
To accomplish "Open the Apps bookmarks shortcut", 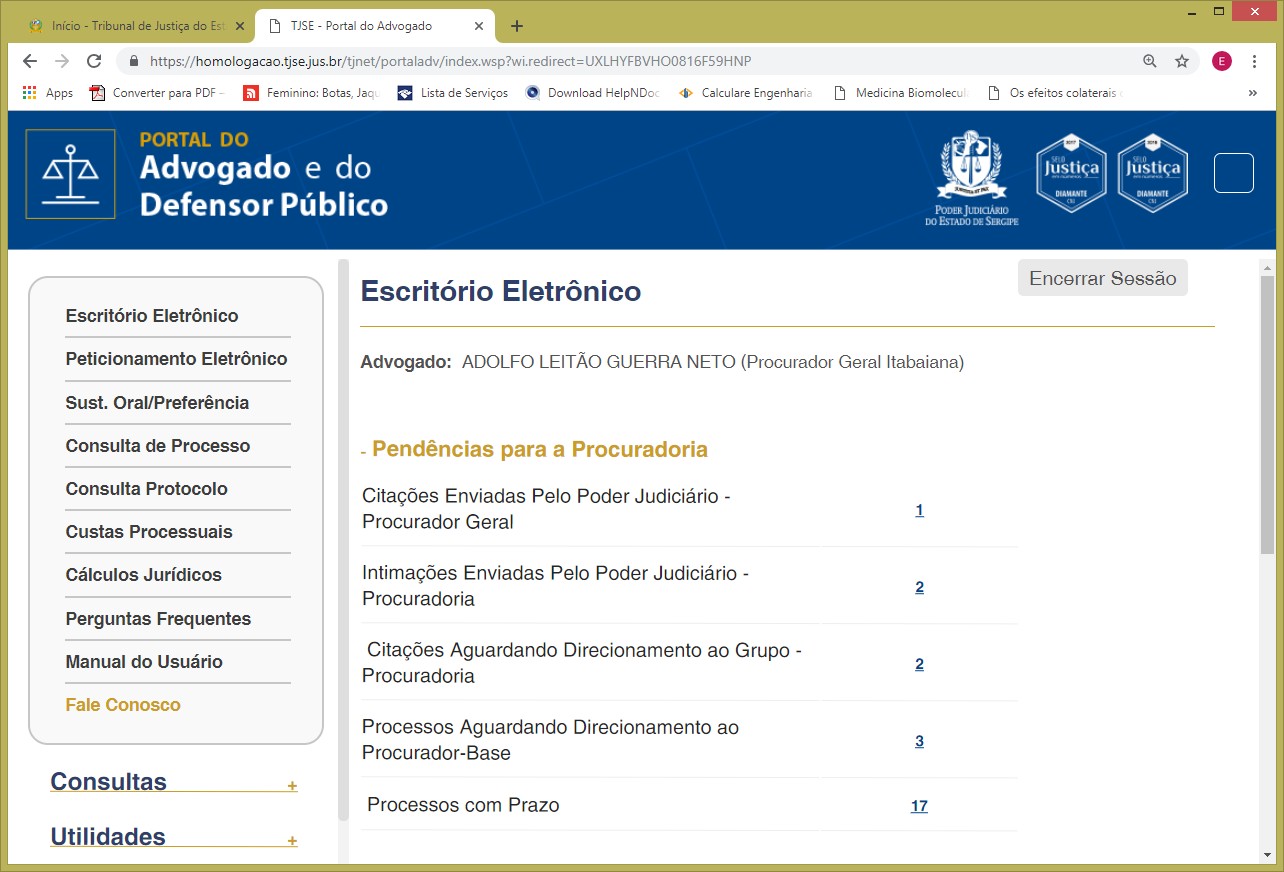I will coord(48,93).
